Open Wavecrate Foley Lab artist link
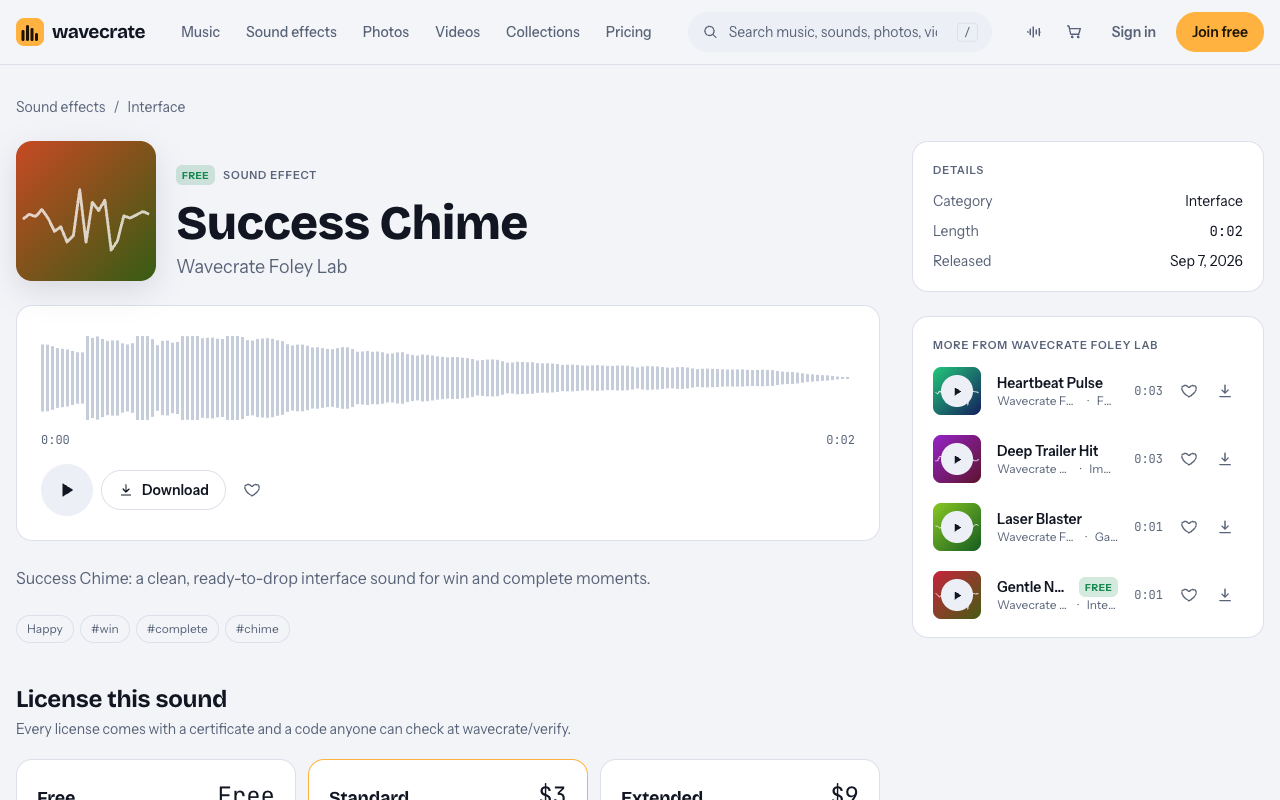Image resolution: width=1280 pixels, height=800 pixels. pyautogui.click(x=262, y=267)
